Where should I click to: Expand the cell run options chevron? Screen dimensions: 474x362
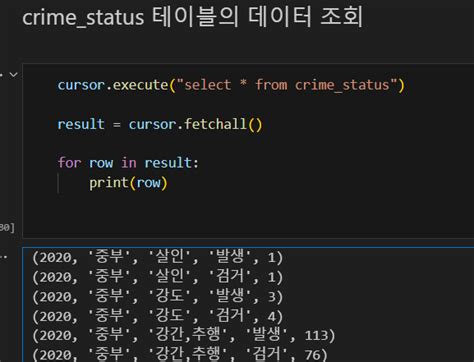[13, 75]
